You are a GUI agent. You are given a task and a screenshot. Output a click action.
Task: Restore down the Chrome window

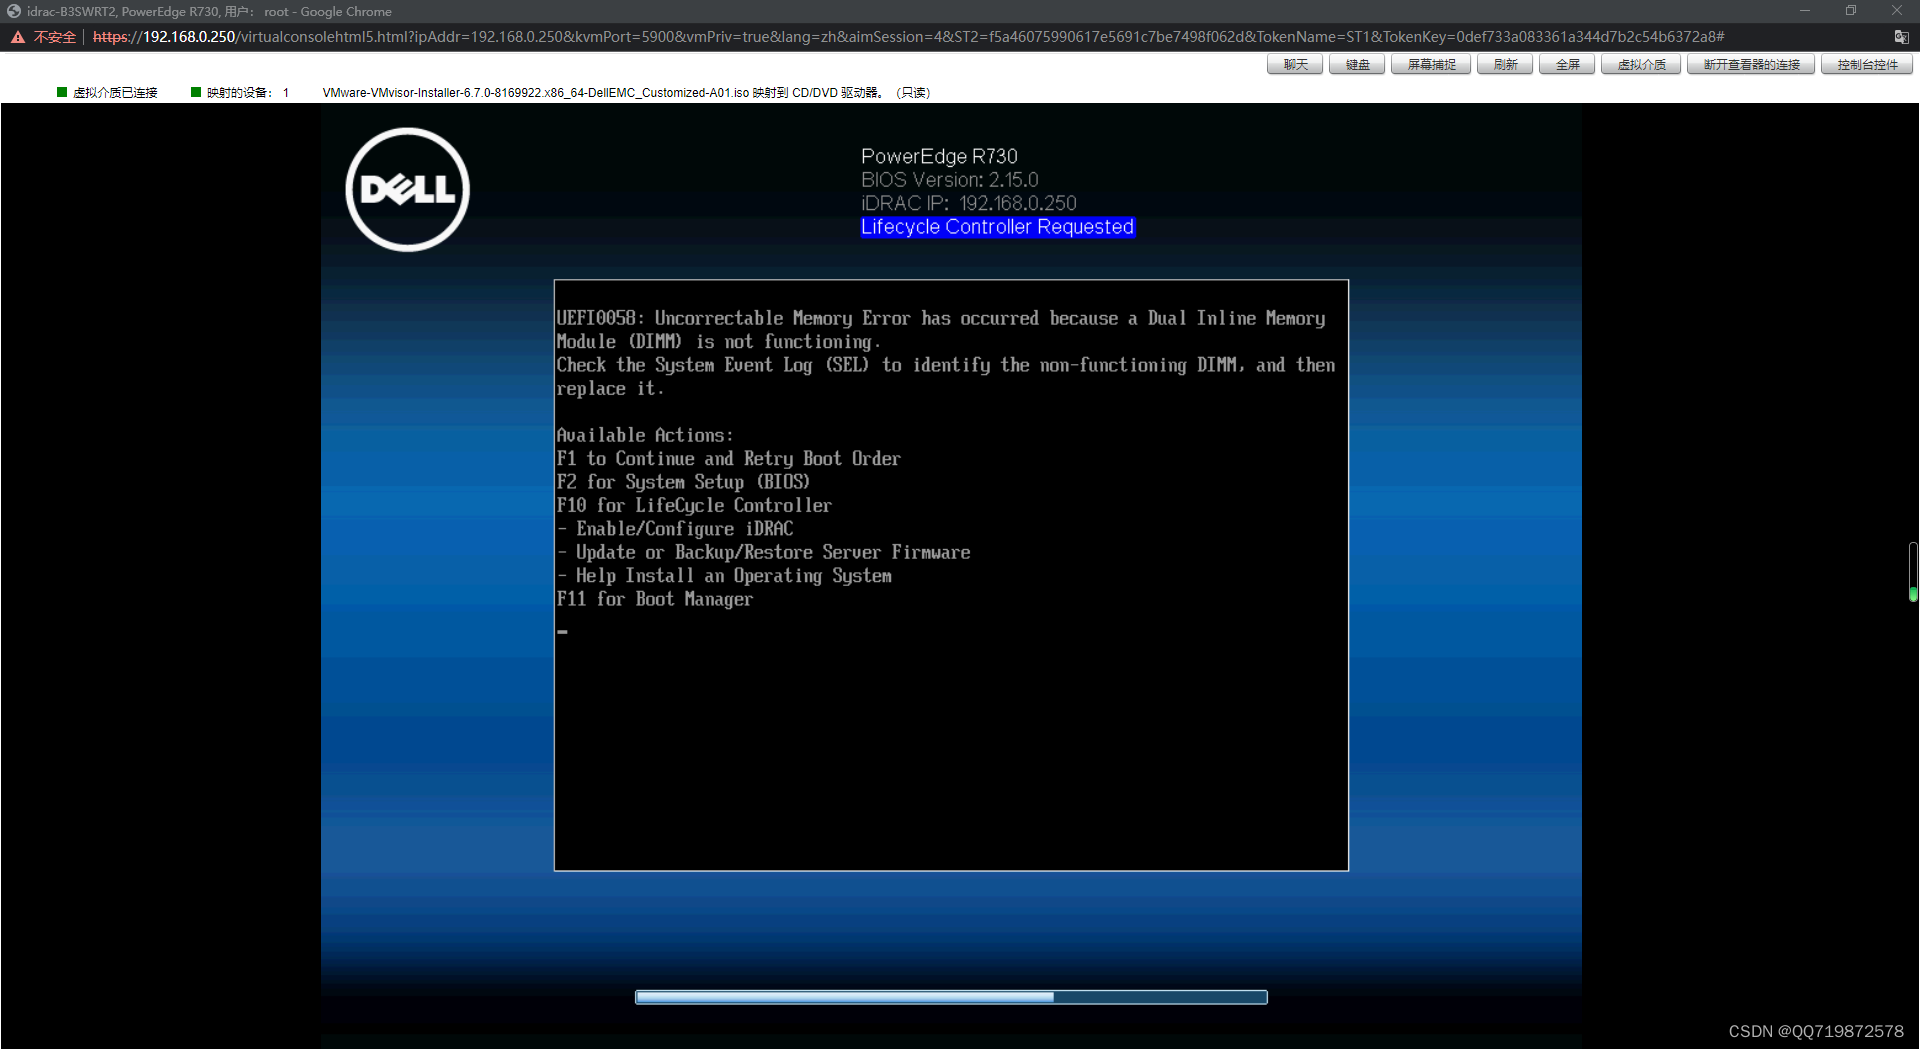[x=1851, y=11]
